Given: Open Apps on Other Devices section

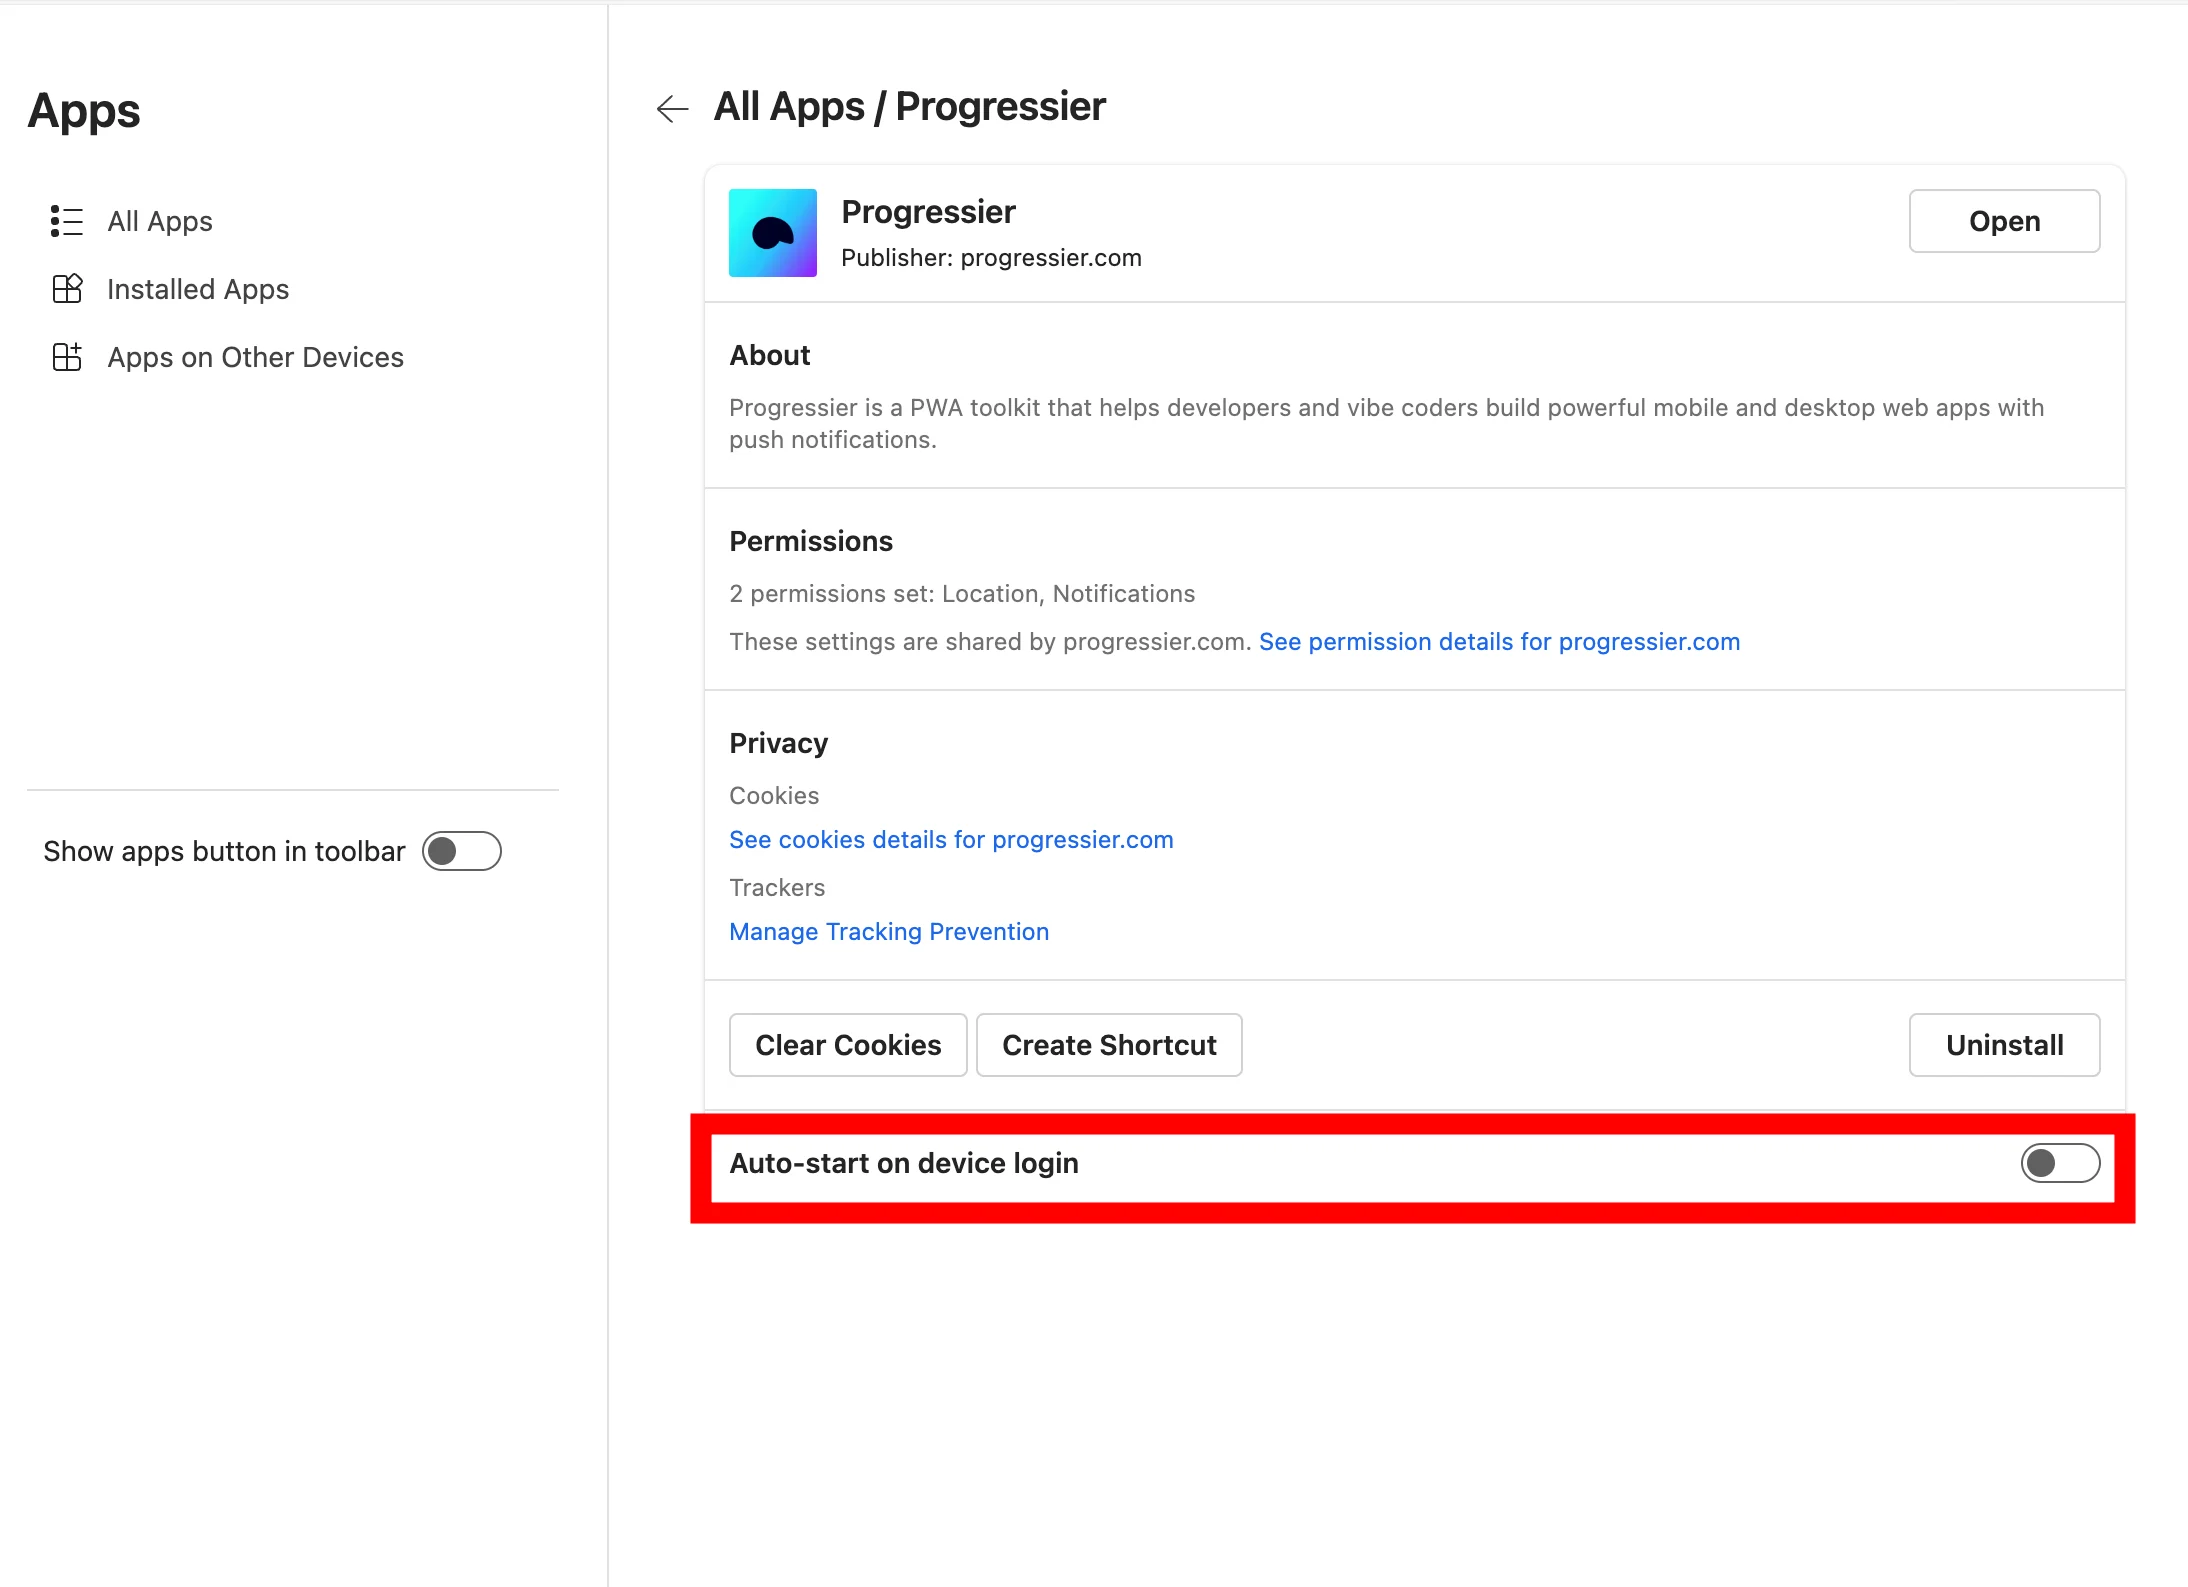Looking at the screenshot, I should click(255, 357).
